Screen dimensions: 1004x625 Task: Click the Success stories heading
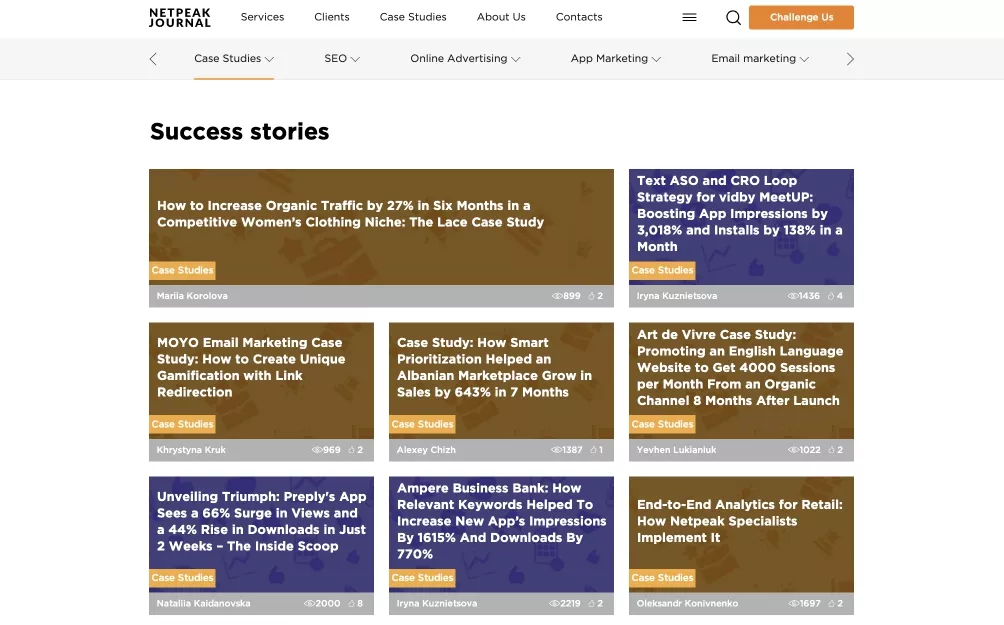(x=239, y=131)
